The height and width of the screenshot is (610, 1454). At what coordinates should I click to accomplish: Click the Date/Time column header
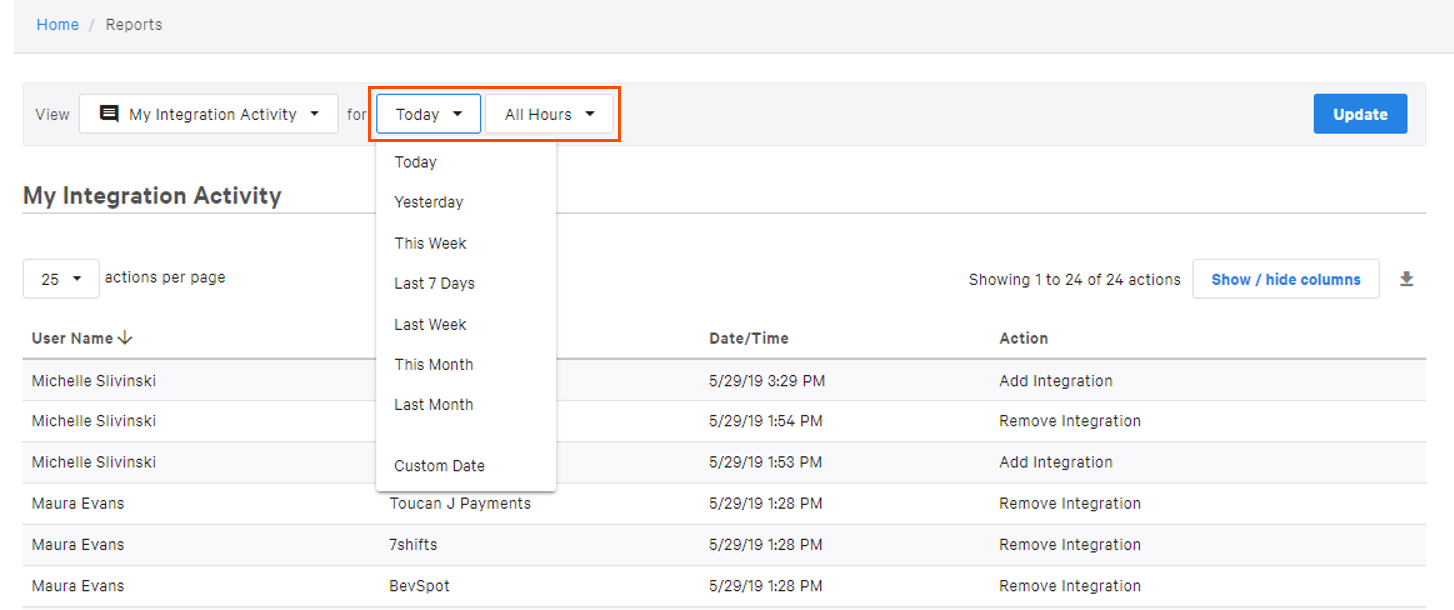(749, 338)
